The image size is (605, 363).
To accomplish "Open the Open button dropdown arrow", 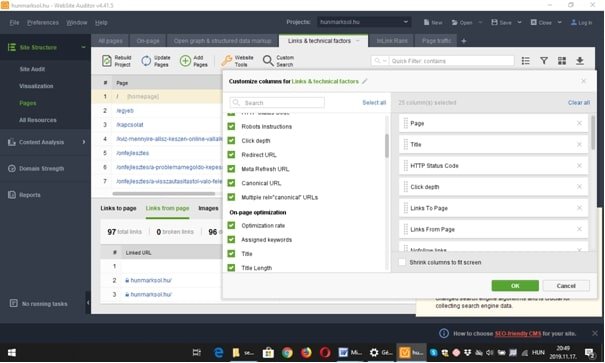I will point(480,22).
